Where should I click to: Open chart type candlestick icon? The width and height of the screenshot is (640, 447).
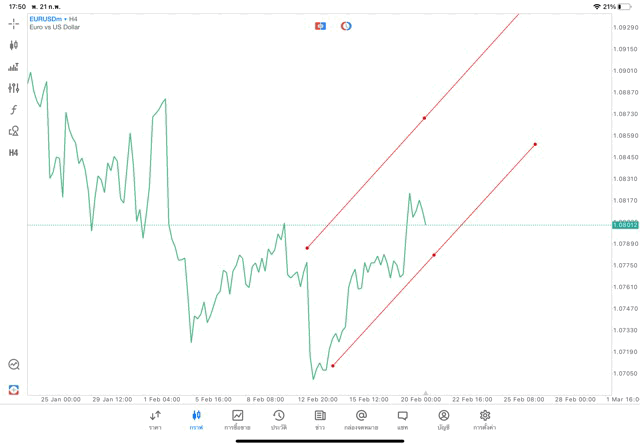(x=14, y=45)
